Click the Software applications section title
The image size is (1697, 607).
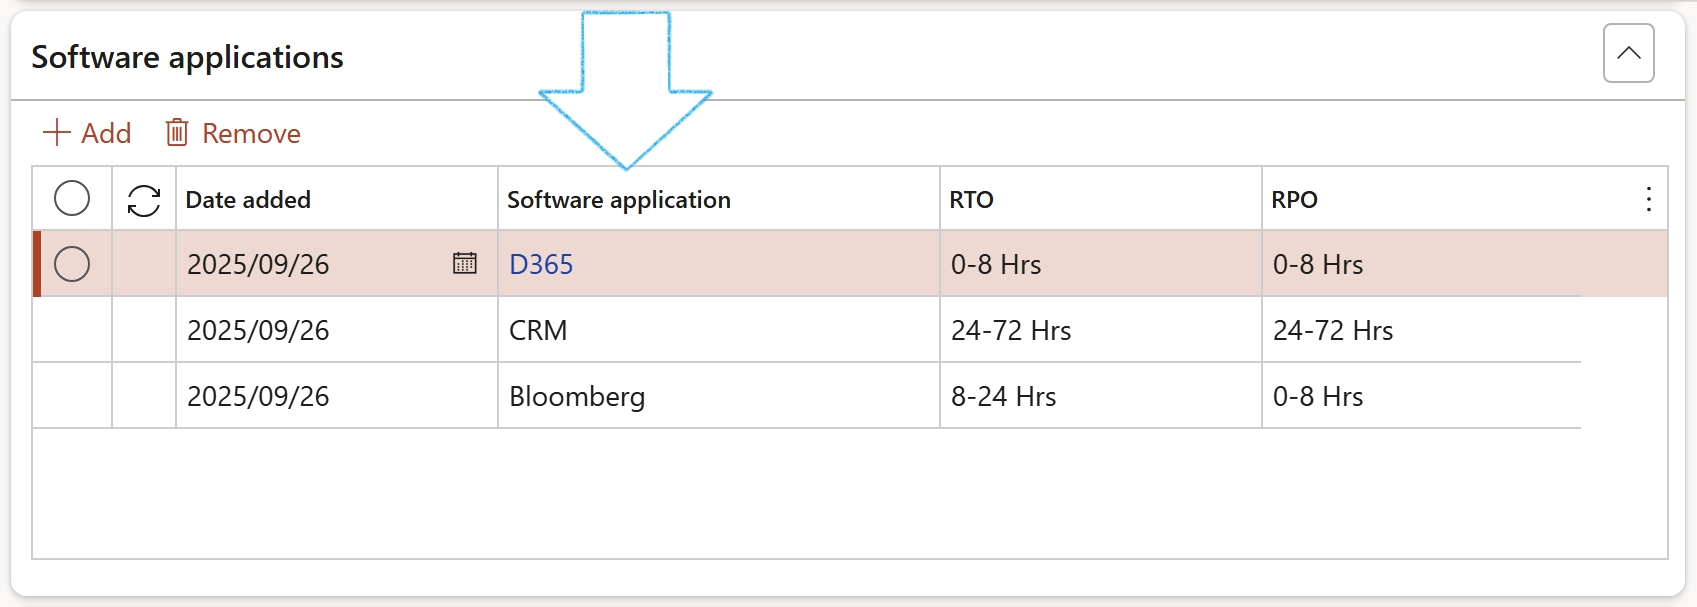[187, 57]
